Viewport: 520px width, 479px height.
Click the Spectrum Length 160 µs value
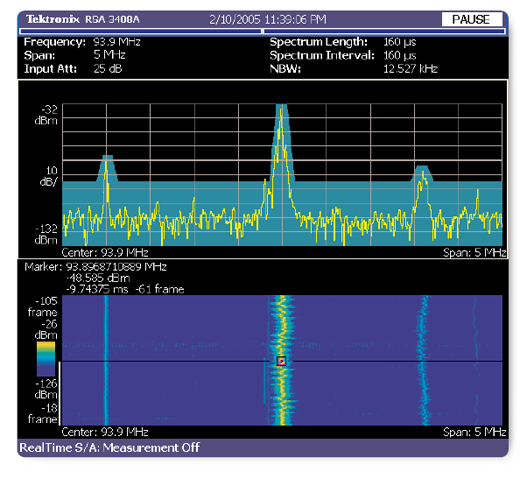coord(400,42)
